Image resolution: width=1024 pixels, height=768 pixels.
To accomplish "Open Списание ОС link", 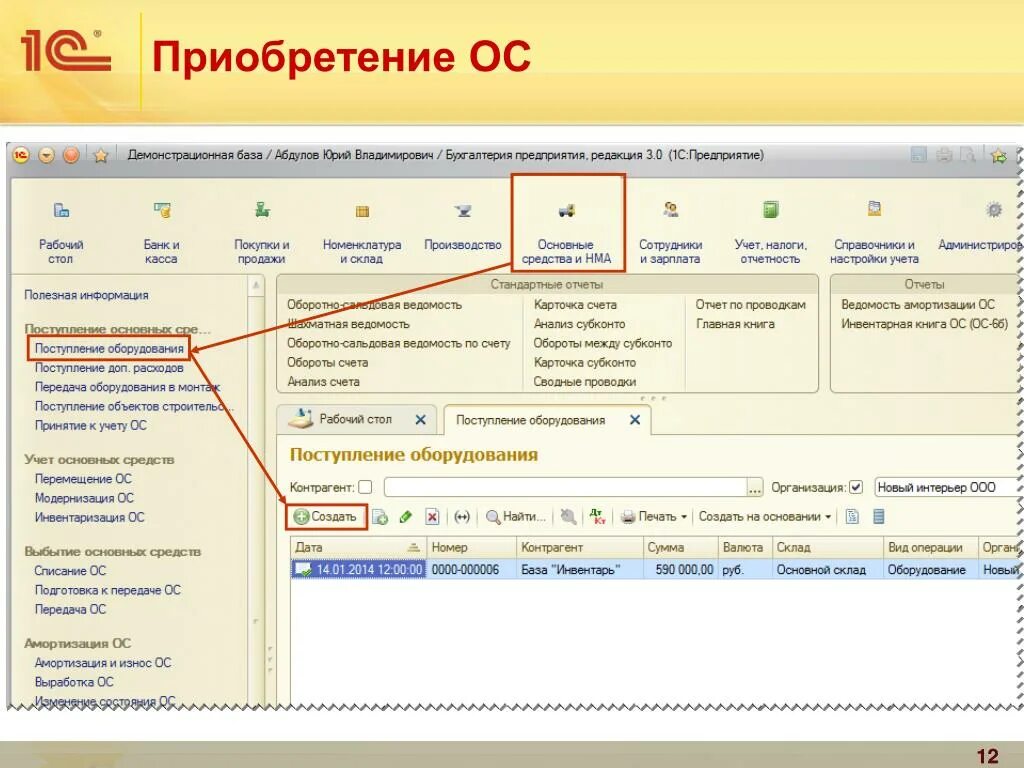I will tap(70, 571).
